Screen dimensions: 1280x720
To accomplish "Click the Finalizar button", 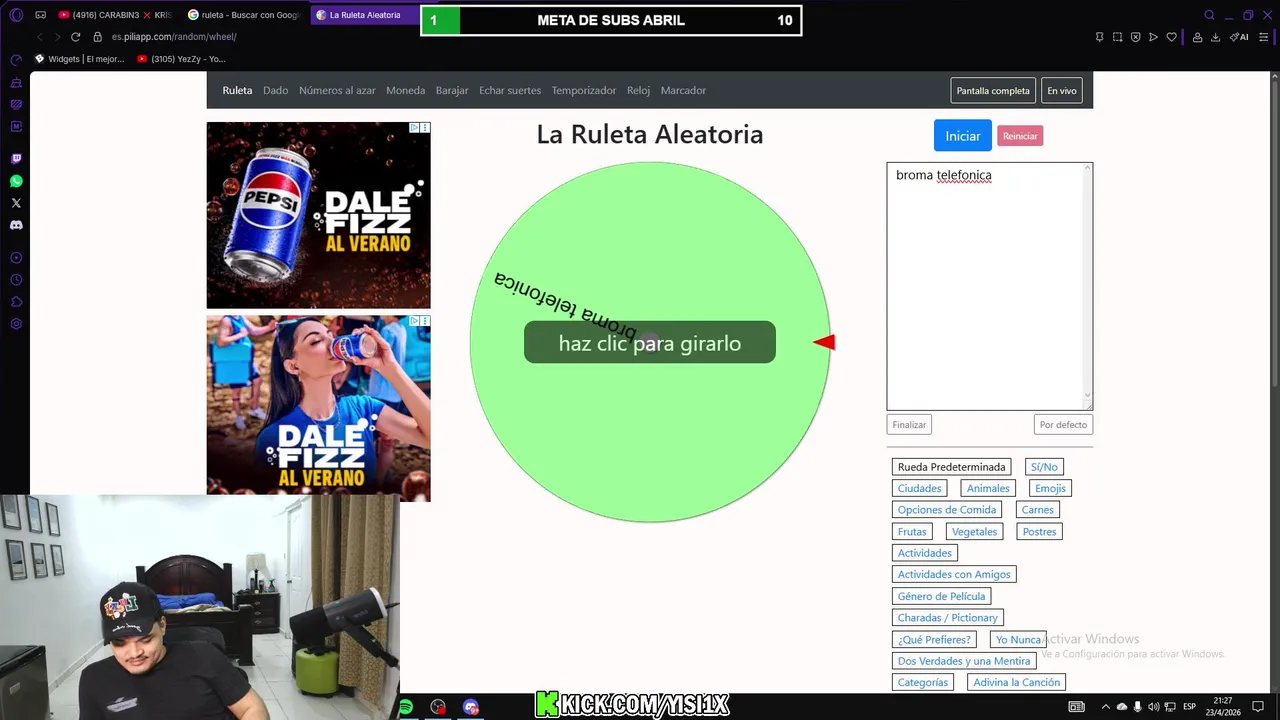I will 909,425.
